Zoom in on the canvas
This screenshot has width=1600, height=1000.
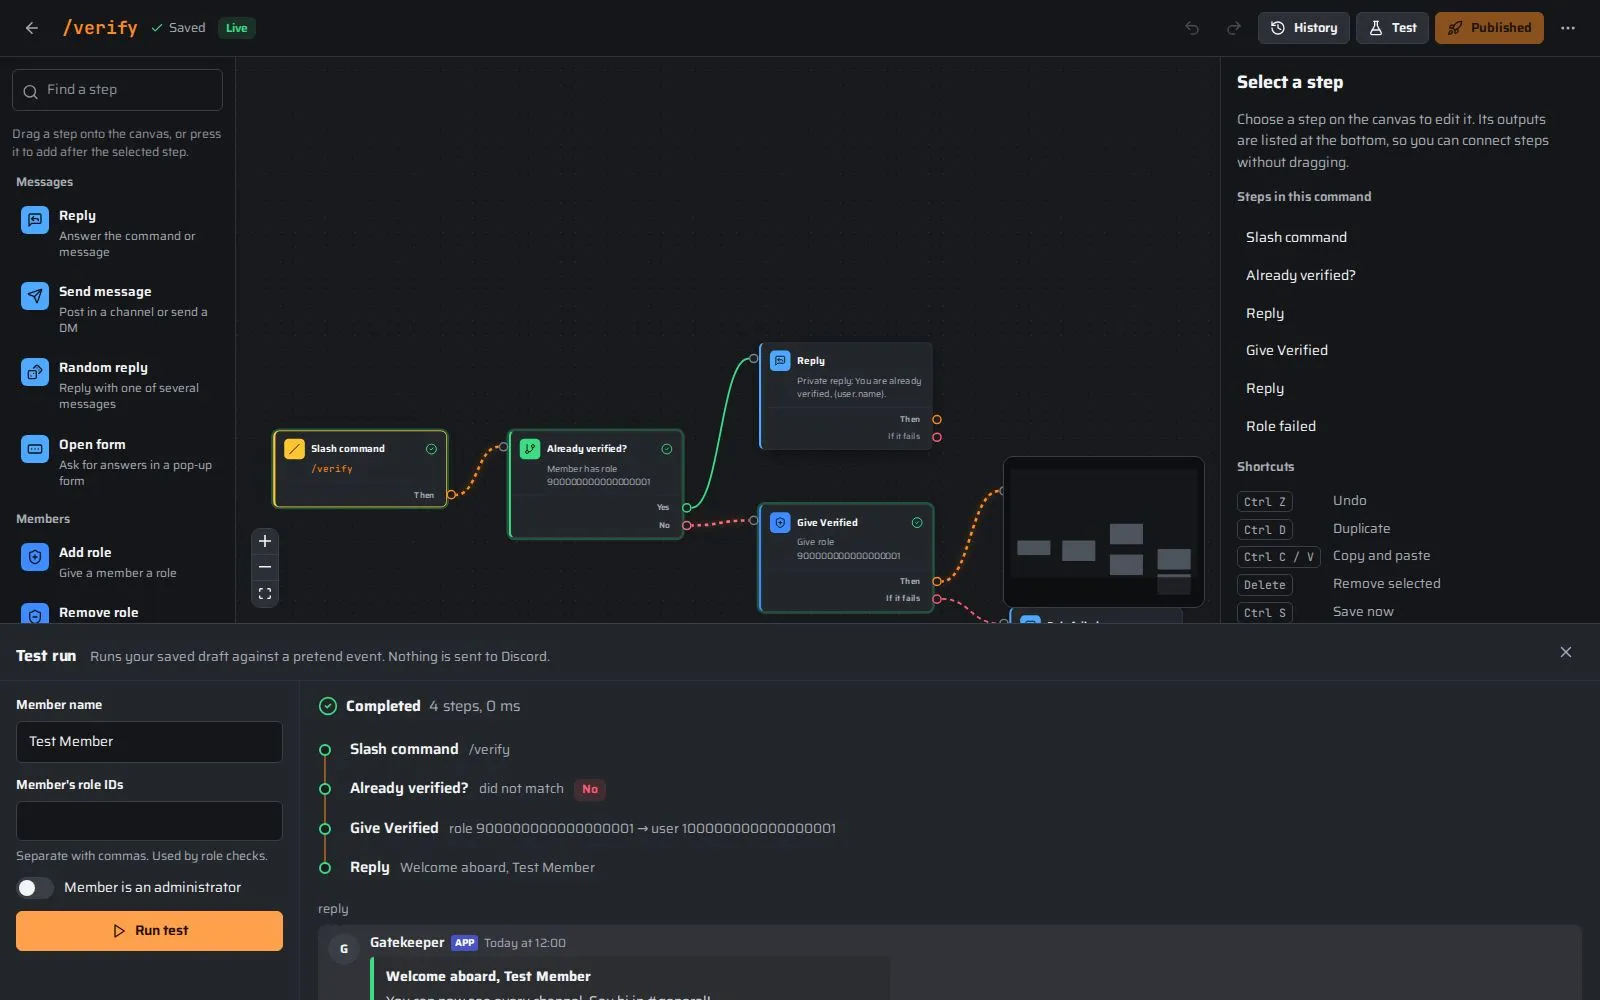tap(265, 541)
